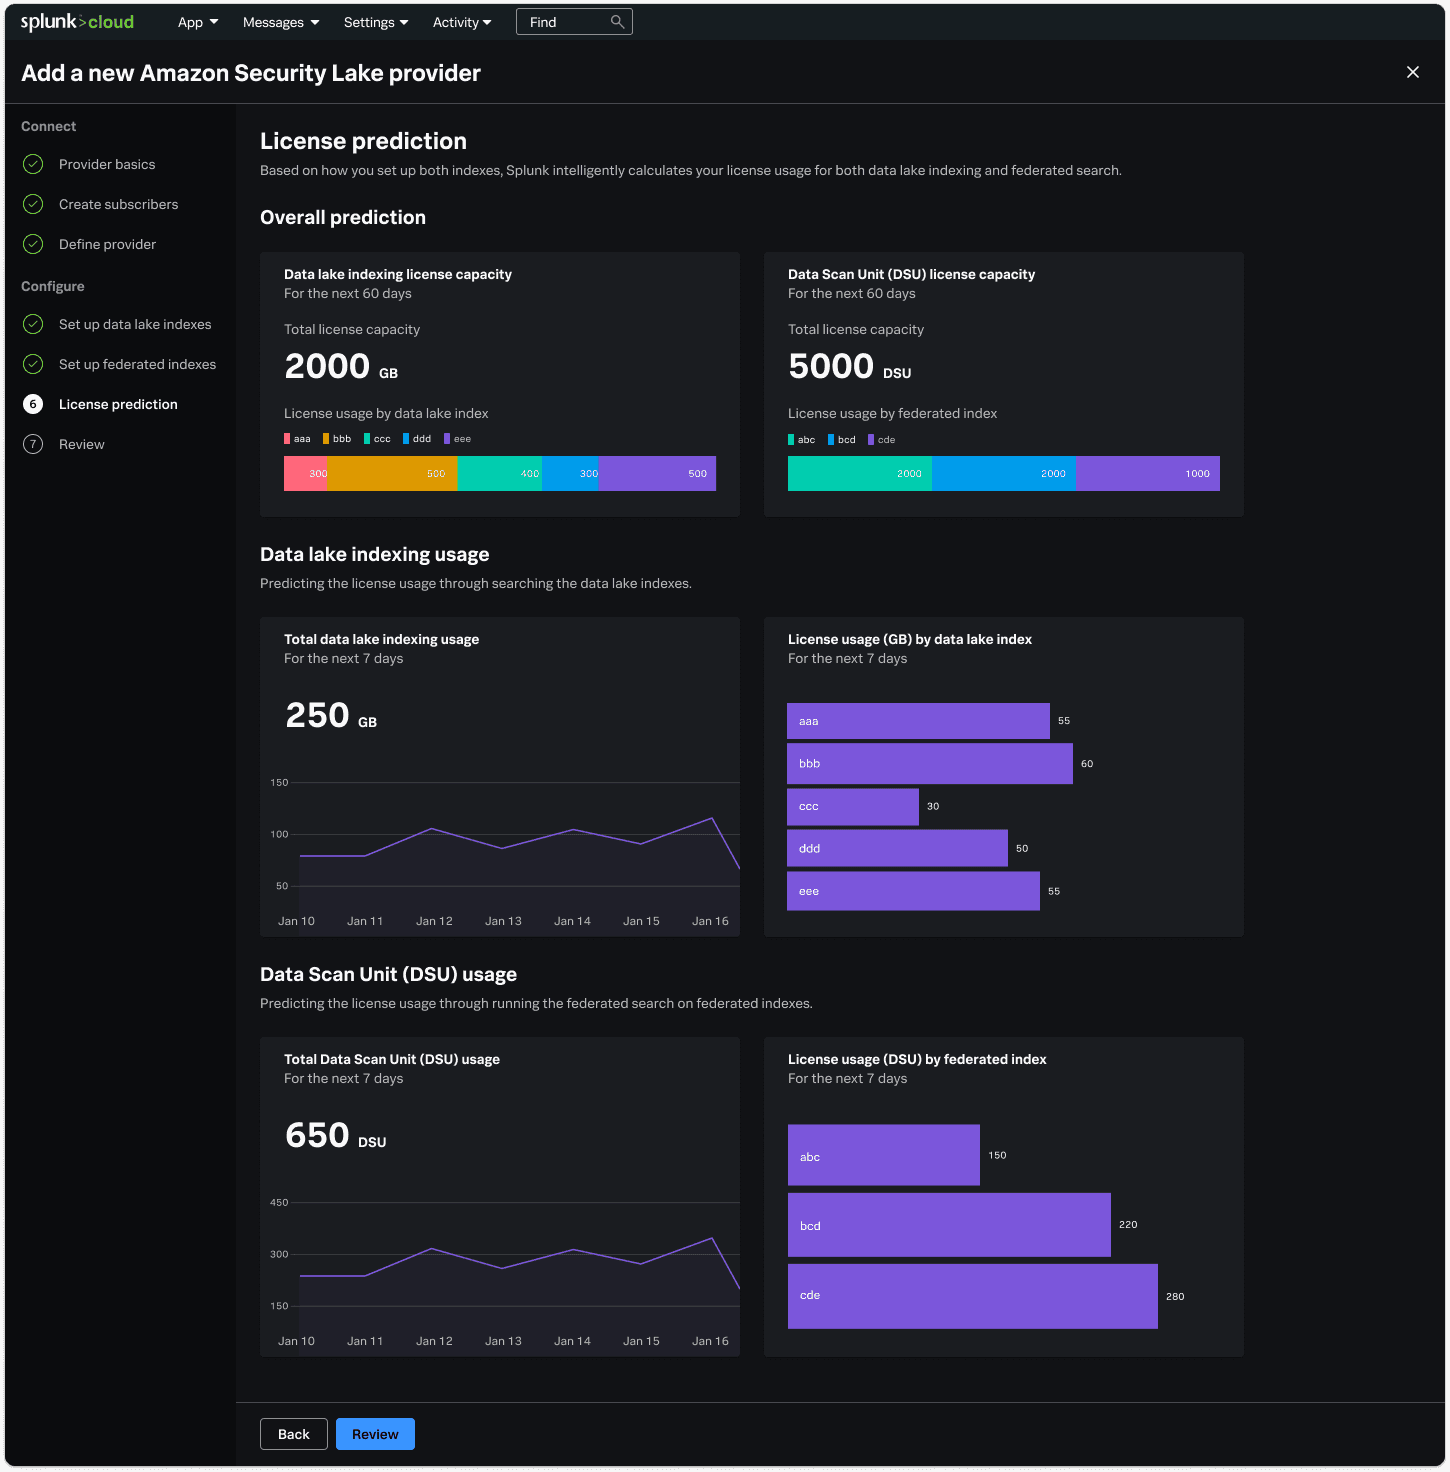This screenshot has height=1472, width=1450.
Task: Go to Set up federated indexes step
Action: pos(137,364)
